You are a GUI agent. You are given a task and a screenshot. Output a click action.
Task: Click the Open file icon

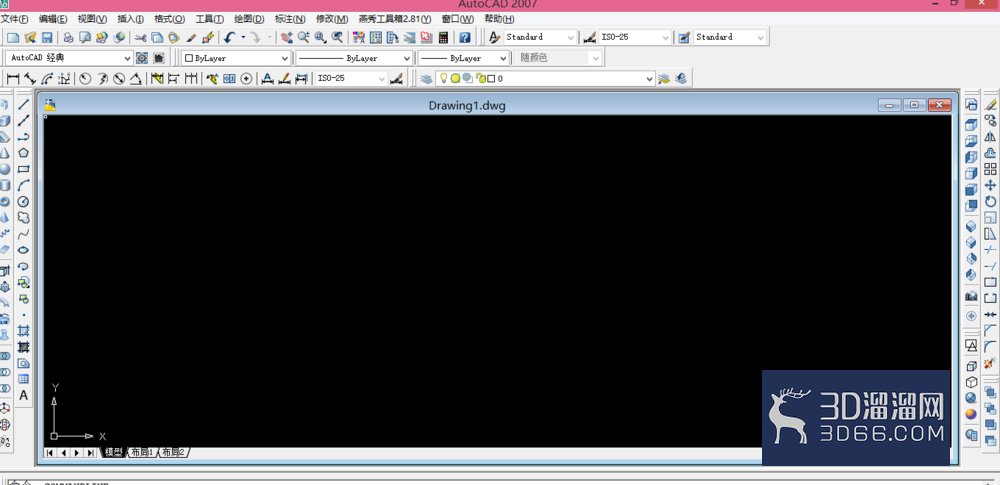coord(30,38)
